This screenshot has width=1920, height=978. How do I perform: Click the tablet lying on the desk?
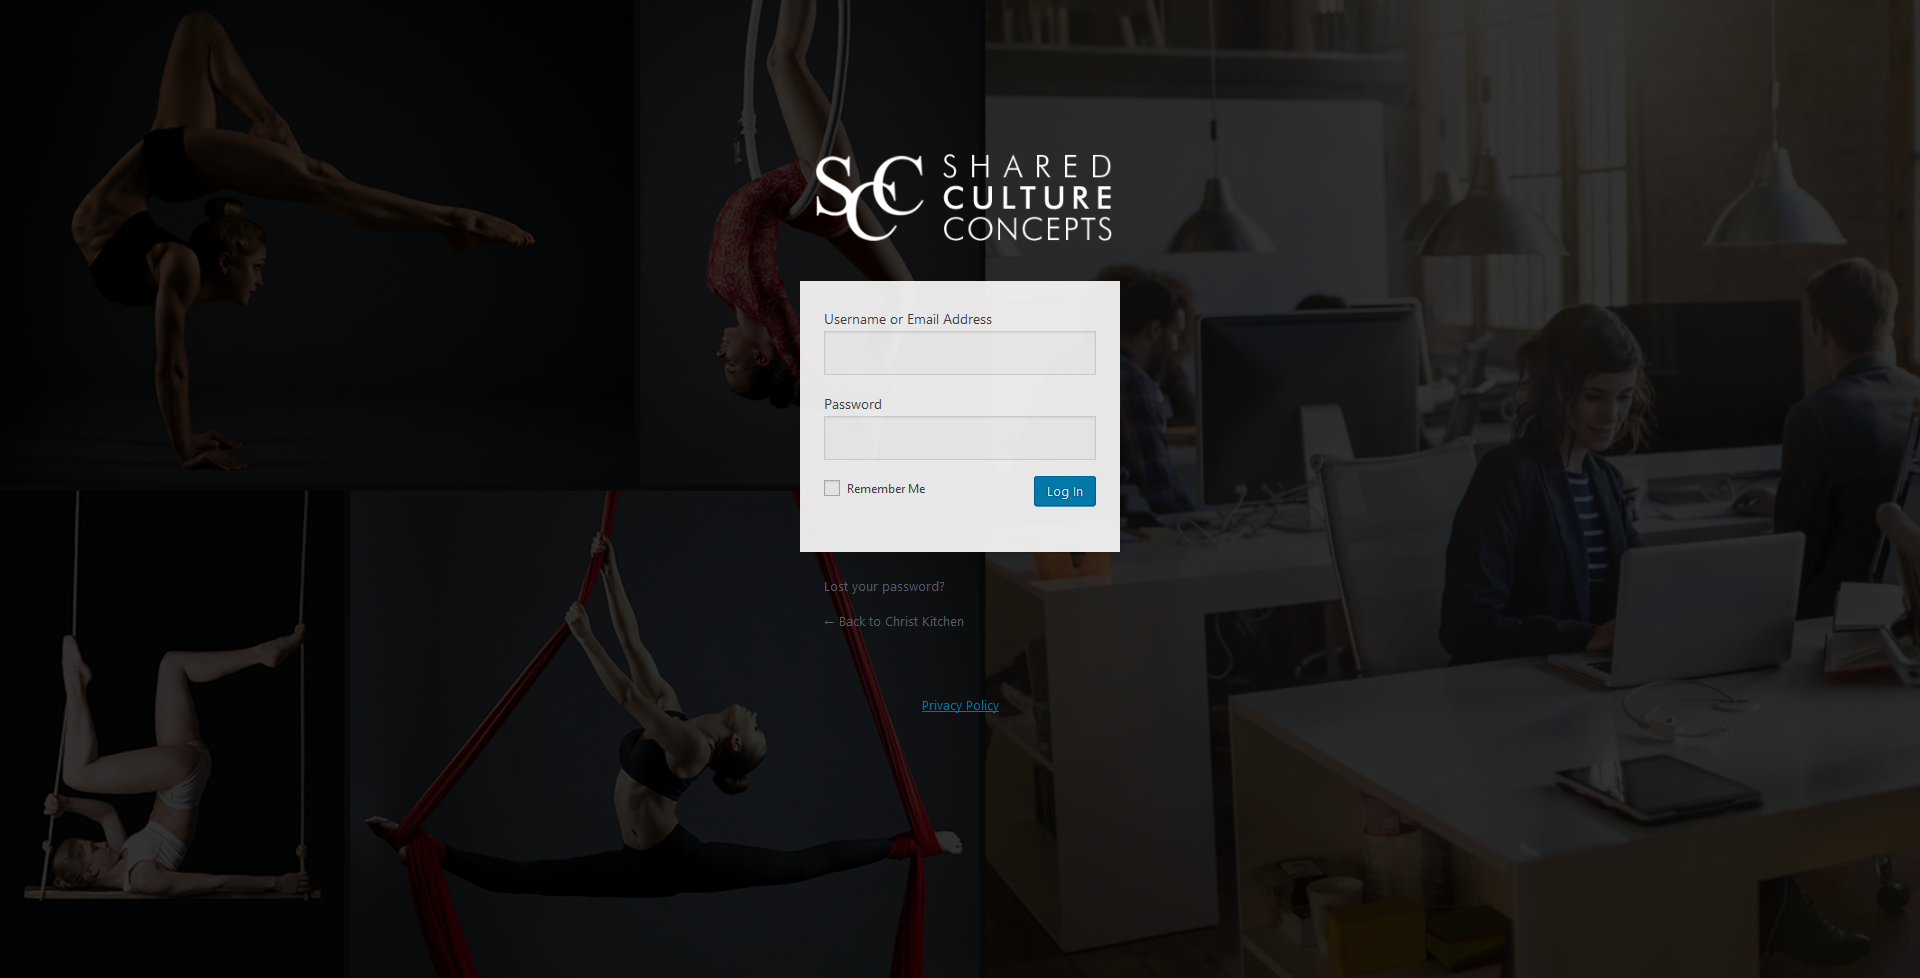[x=1657, y=787]
